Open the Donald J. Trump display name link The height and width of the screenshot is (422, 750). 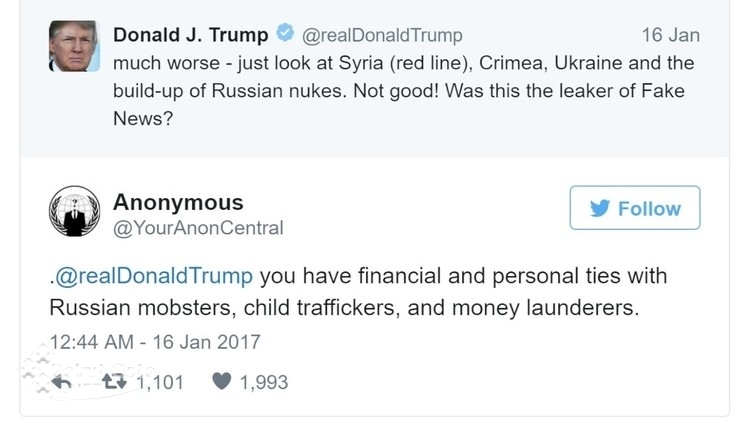(x=190, y=35)
